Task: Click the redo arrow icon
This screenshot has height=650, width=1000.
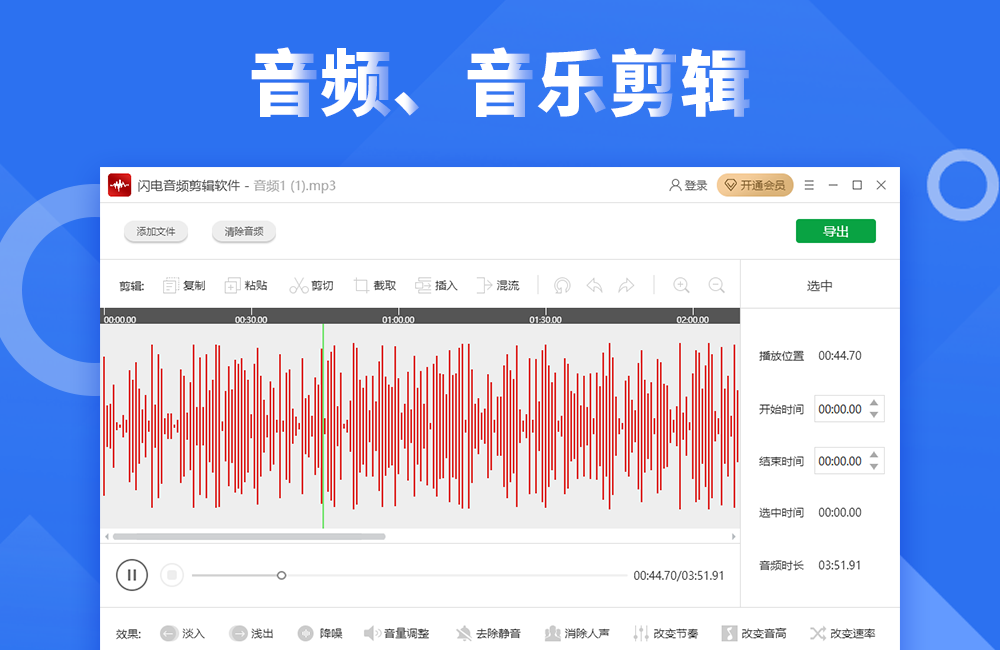Action: coord(626,286)
